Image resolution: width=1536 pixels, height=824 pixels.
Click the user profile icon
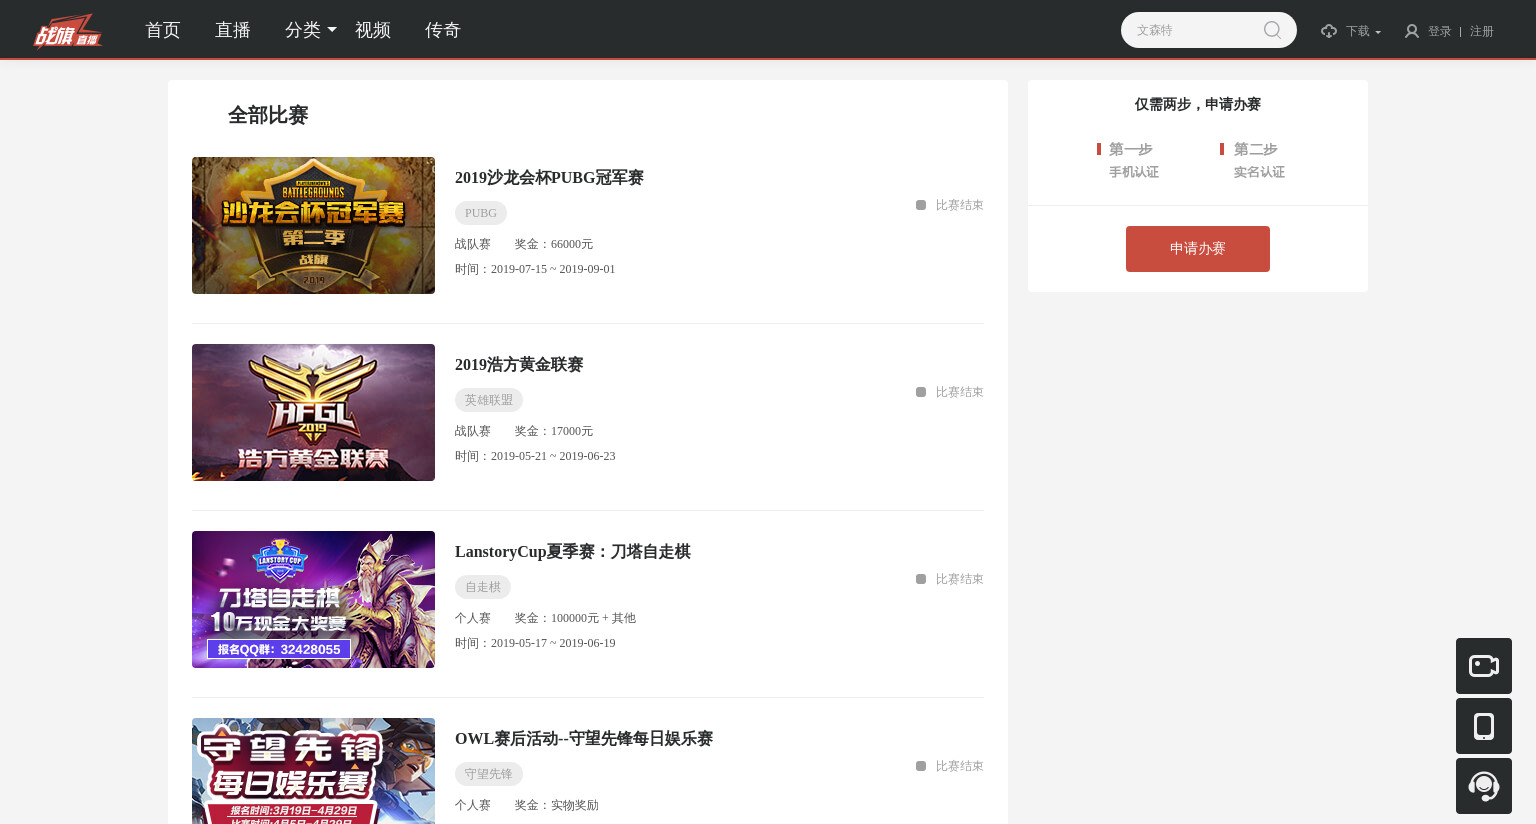(x=1412, y=31)
